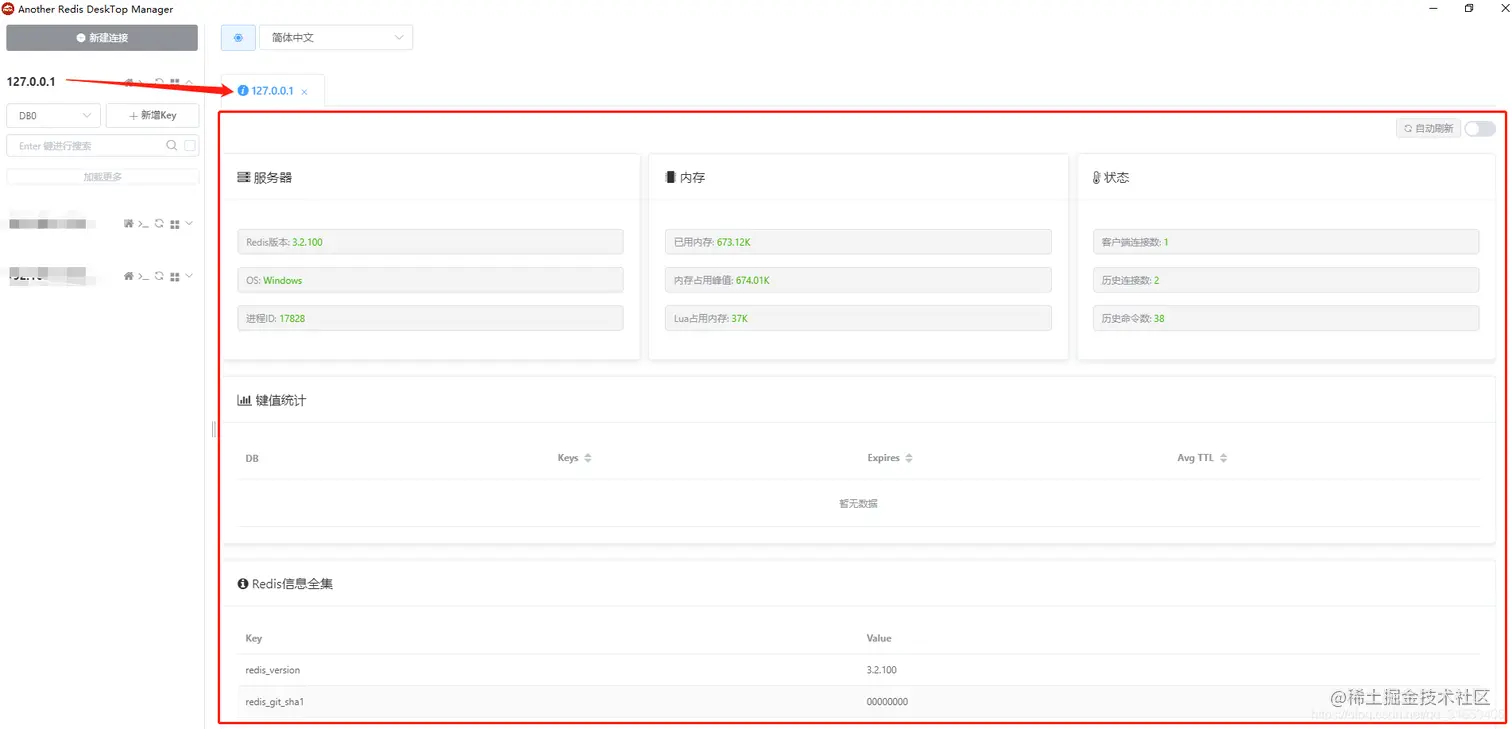Click the Redis信息全集 section heading
Screen dimensions: 1512x729
[285, 583]
